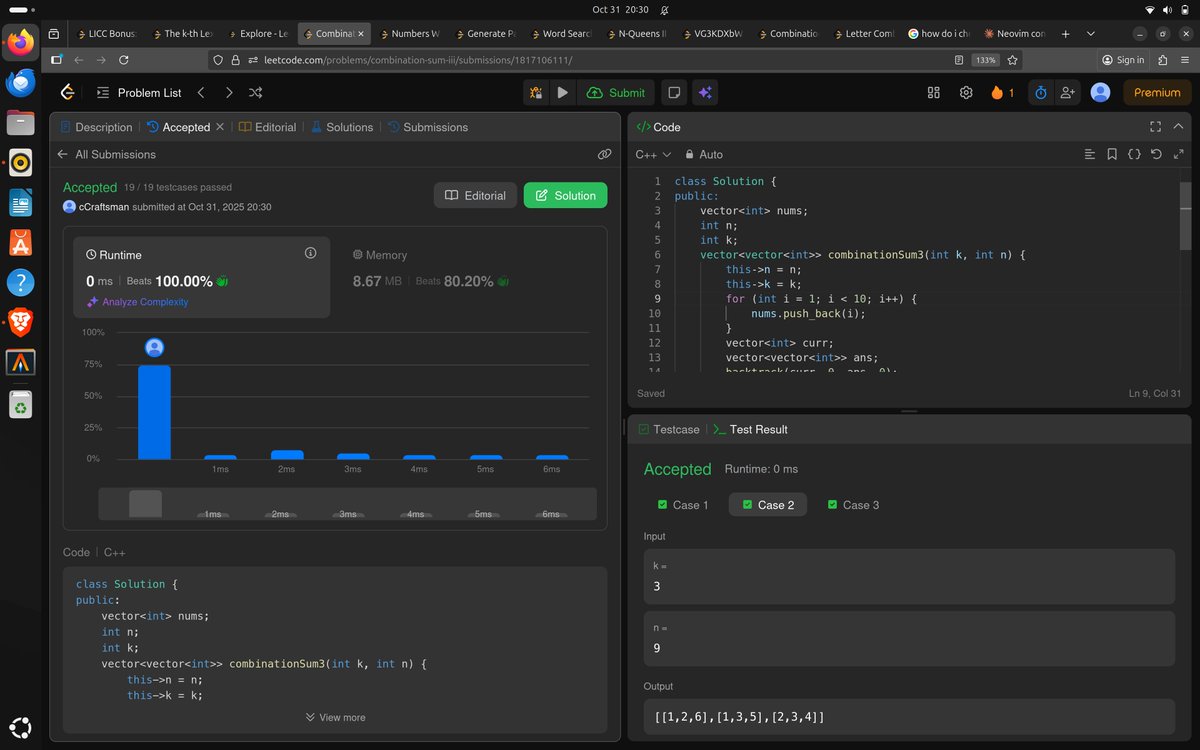
Task: Open the C++ language dropdown
Action: tap(652, 154)
